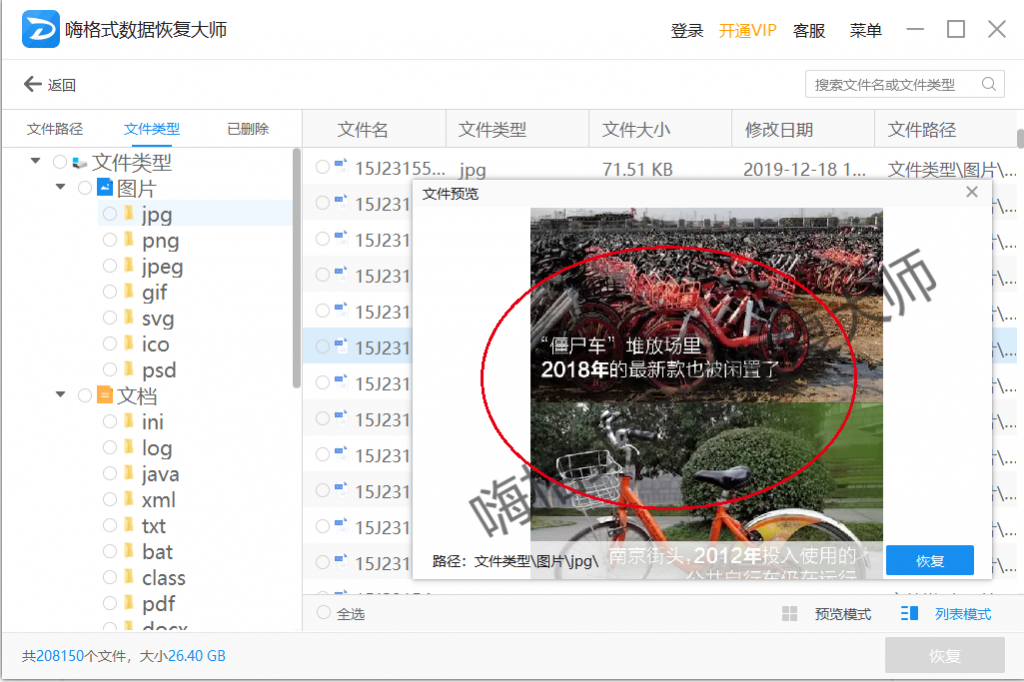Click the list mode icon
1024x682 pixels.
[909, 613]
